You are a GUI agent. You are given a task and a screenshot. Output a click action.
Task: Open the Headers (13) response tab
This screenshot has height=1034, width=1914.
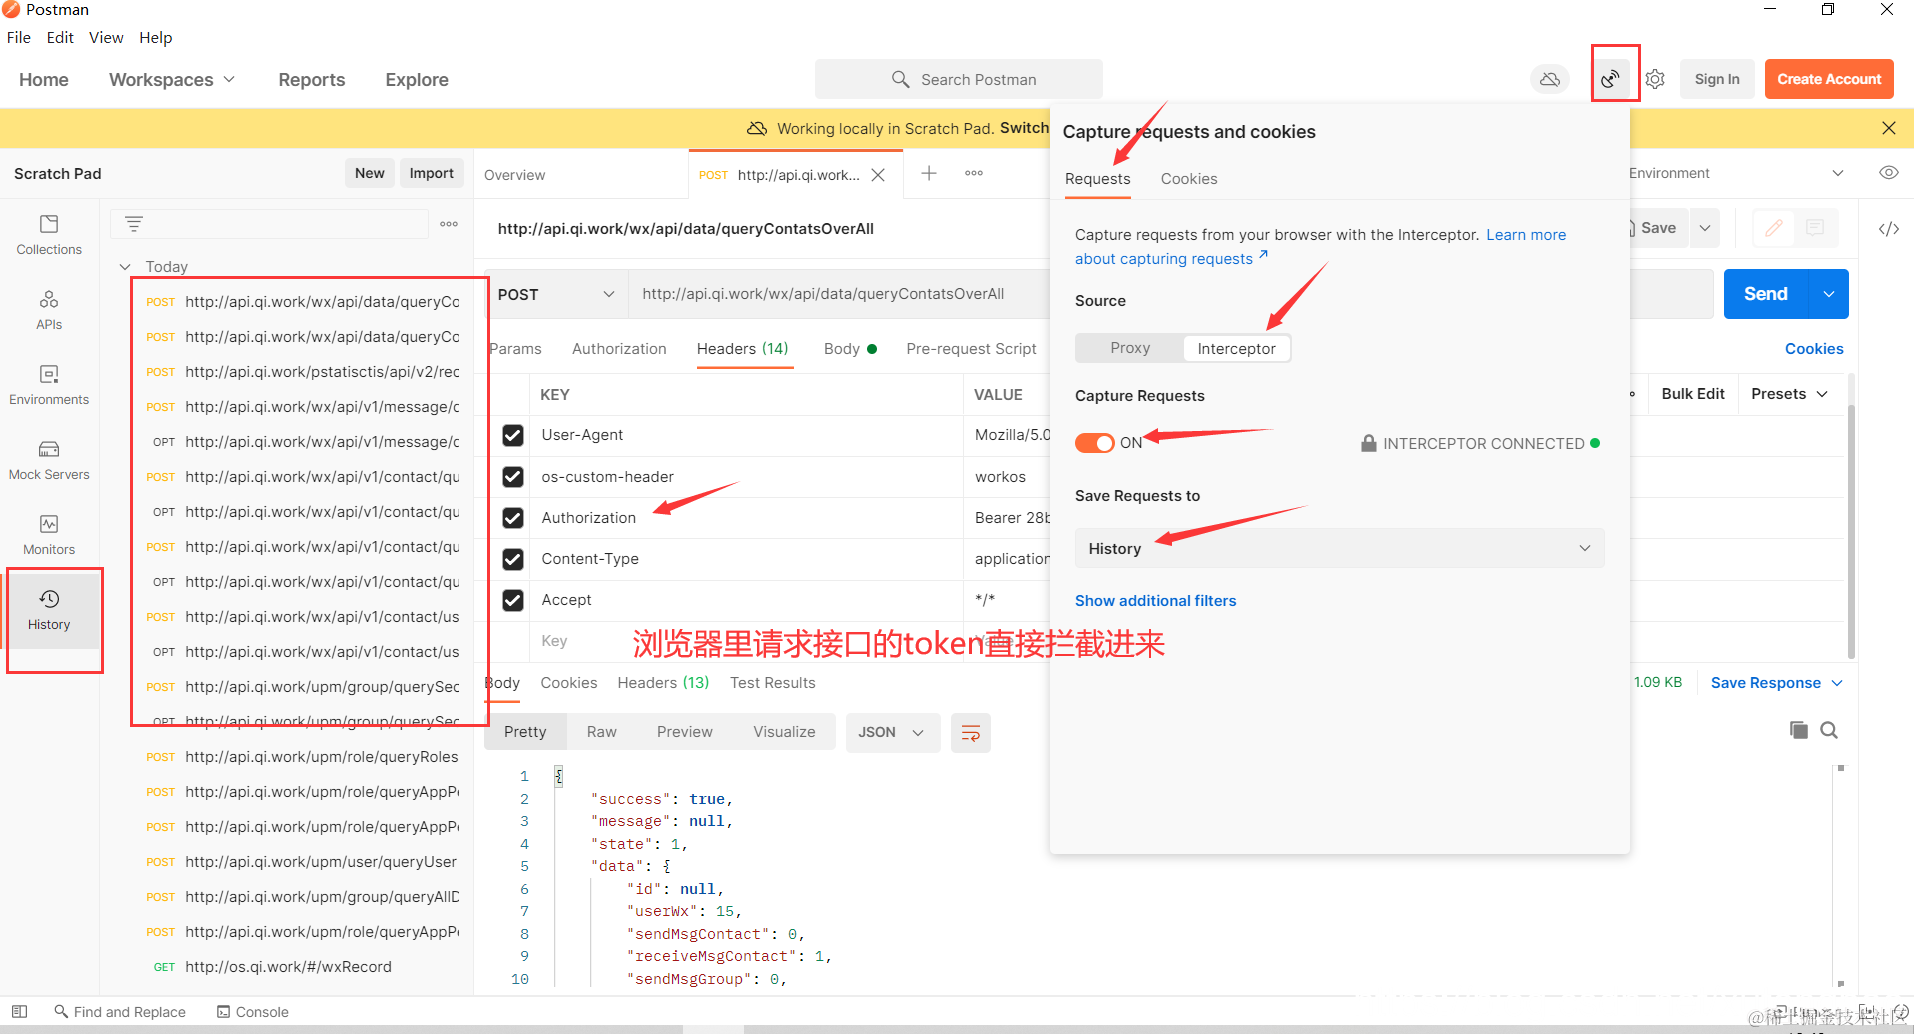[663, 683]
